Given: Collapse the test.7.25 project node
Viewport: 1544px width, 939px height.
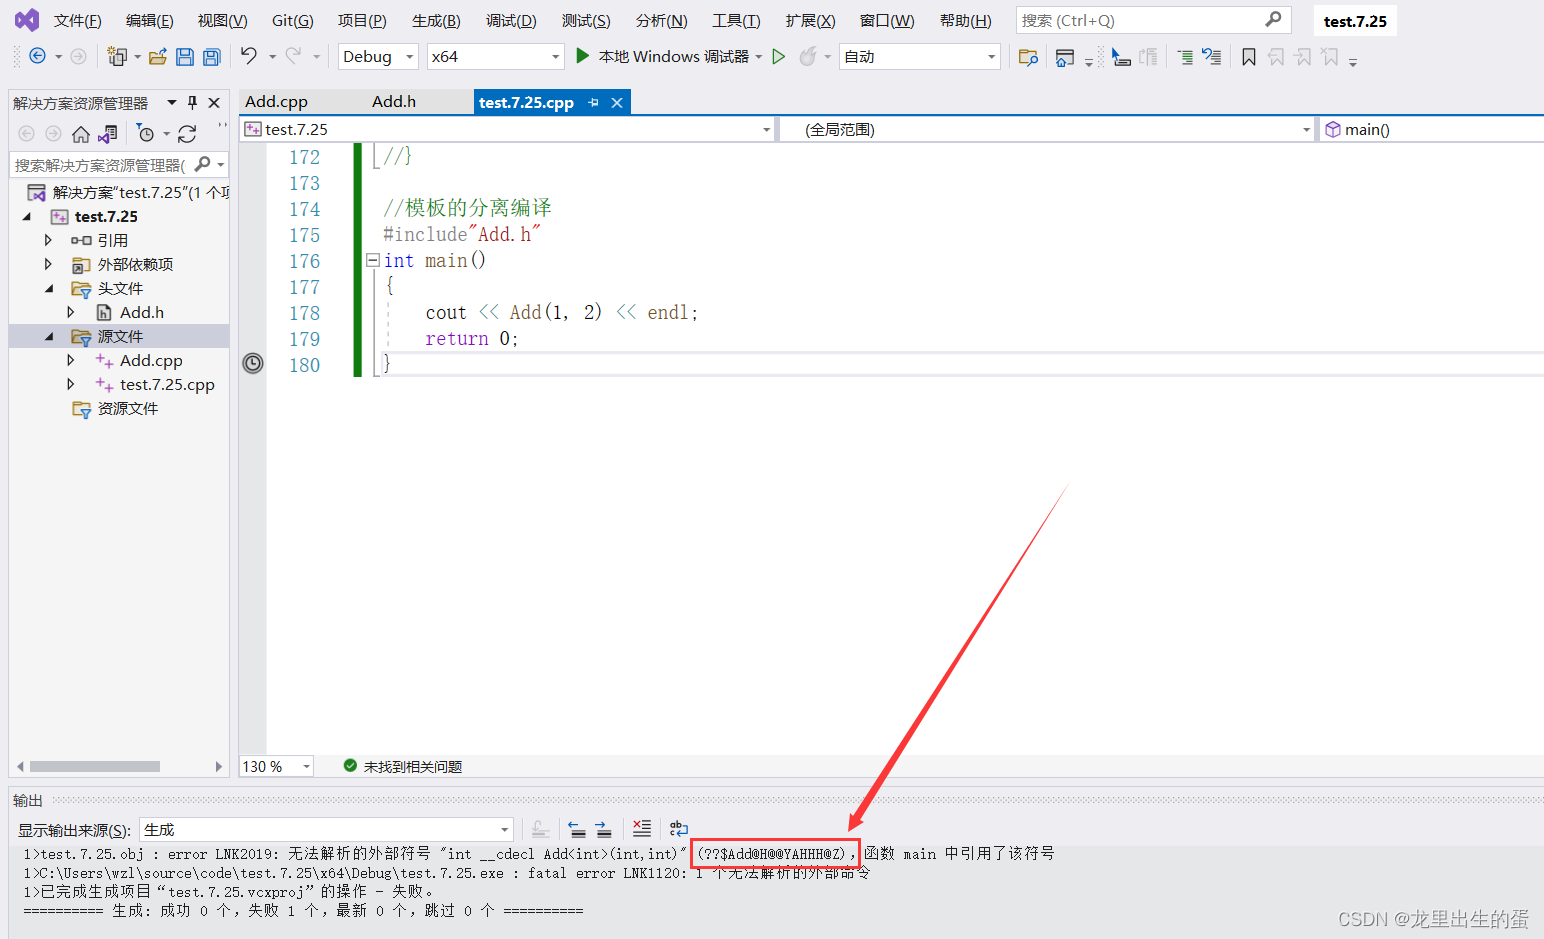Looking at the screenshot, I should coord(27,217).
